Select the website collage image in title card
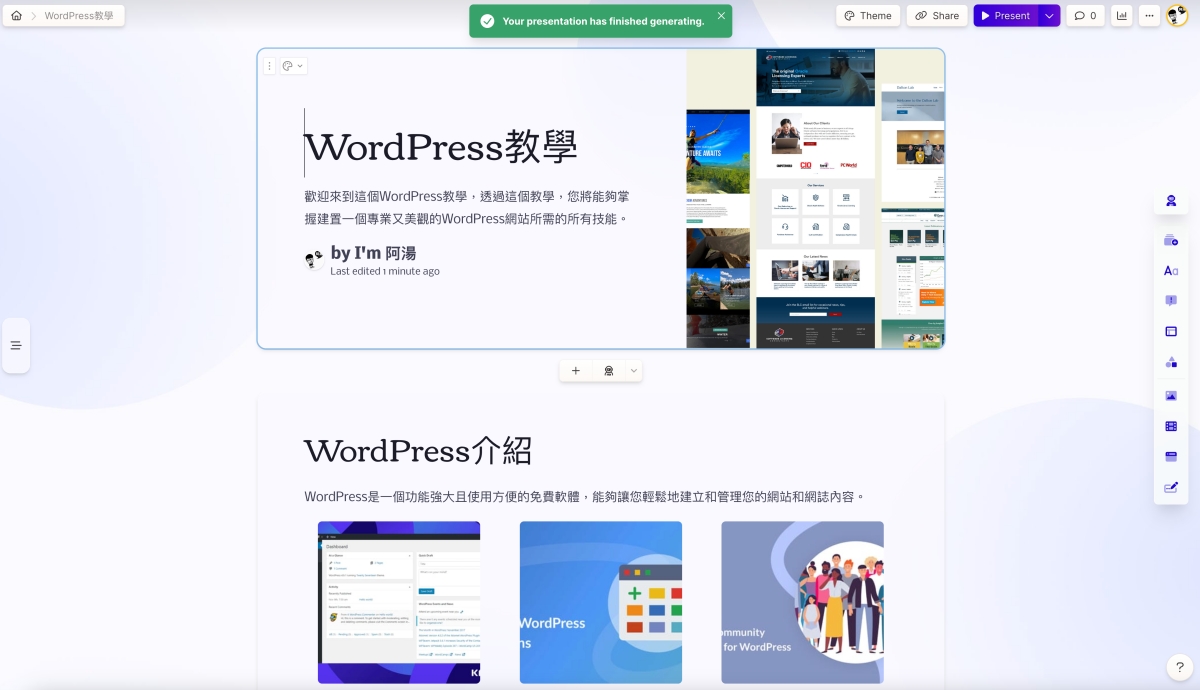Image resolution: width=1200 pixels, height=690 pixels. (815, 199)
